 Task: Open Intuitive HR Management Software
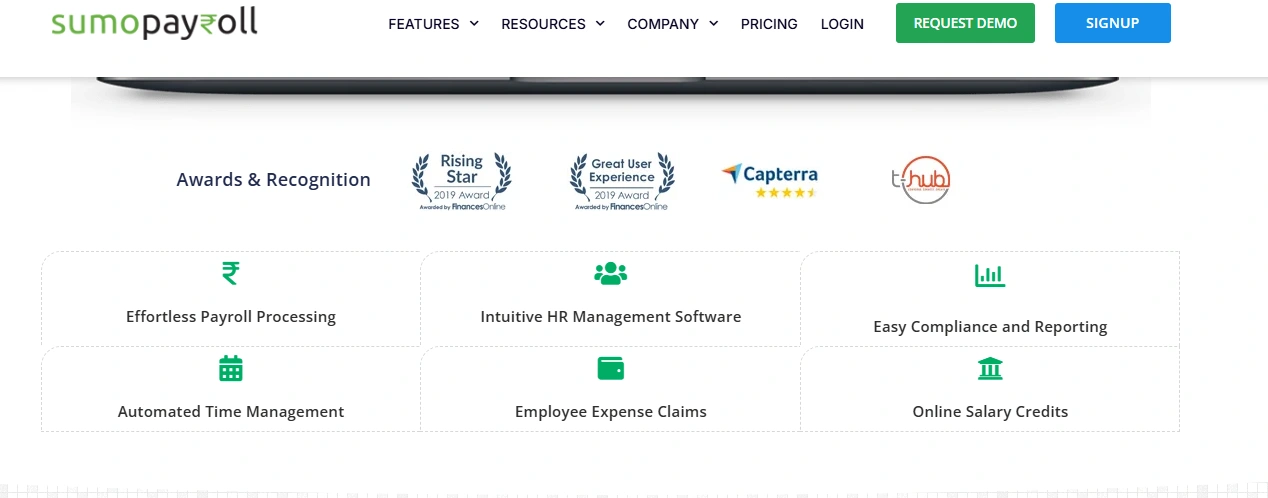pos(610,317)
